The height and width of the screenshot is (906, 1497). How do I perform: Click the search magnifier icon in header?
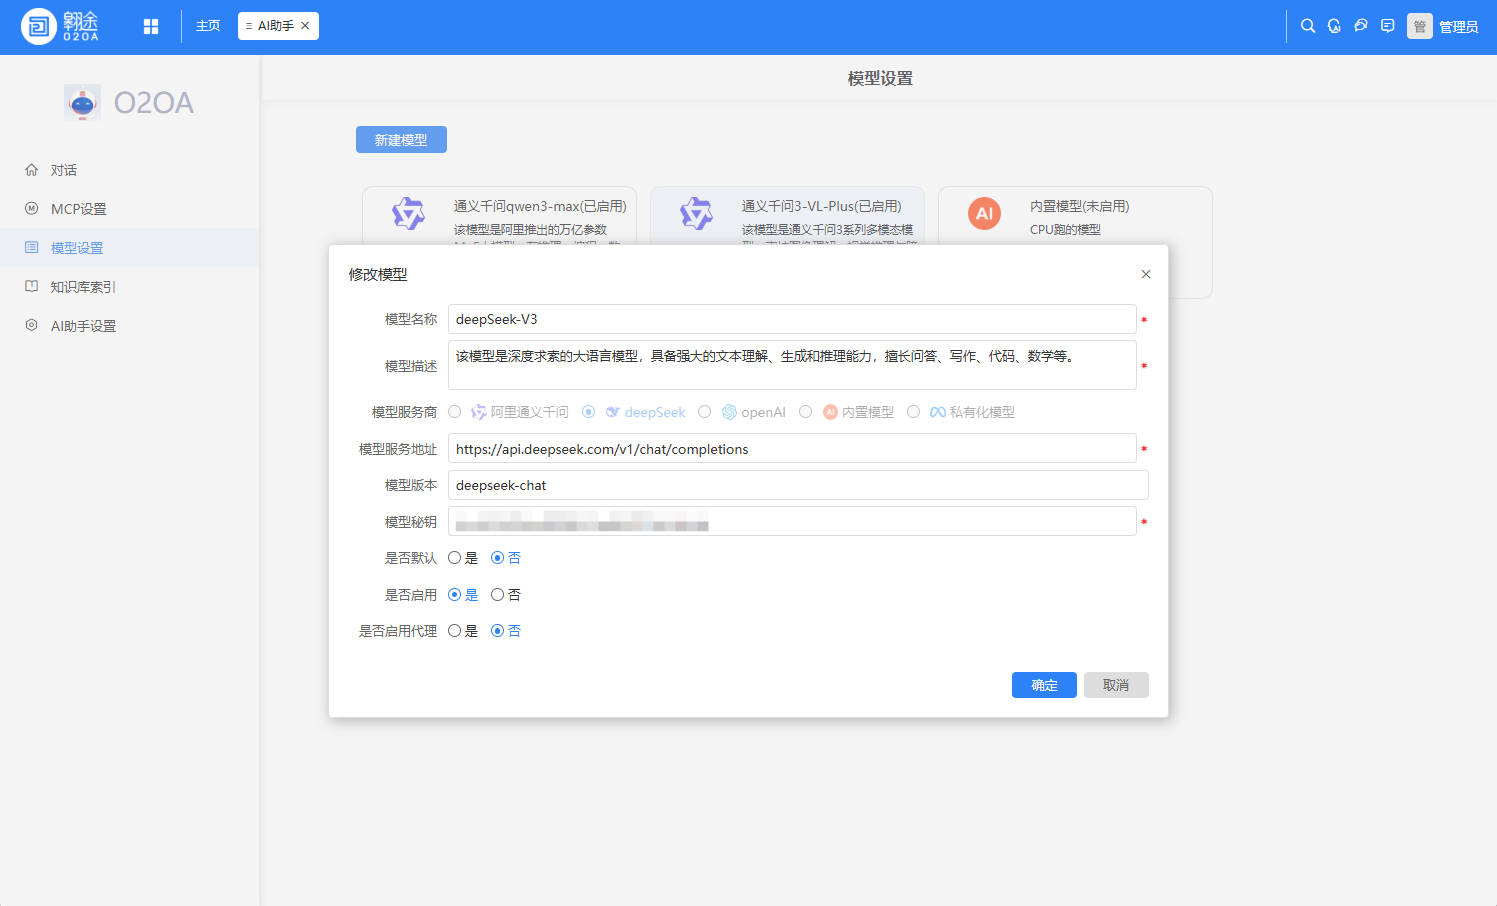click(1307, 26)
